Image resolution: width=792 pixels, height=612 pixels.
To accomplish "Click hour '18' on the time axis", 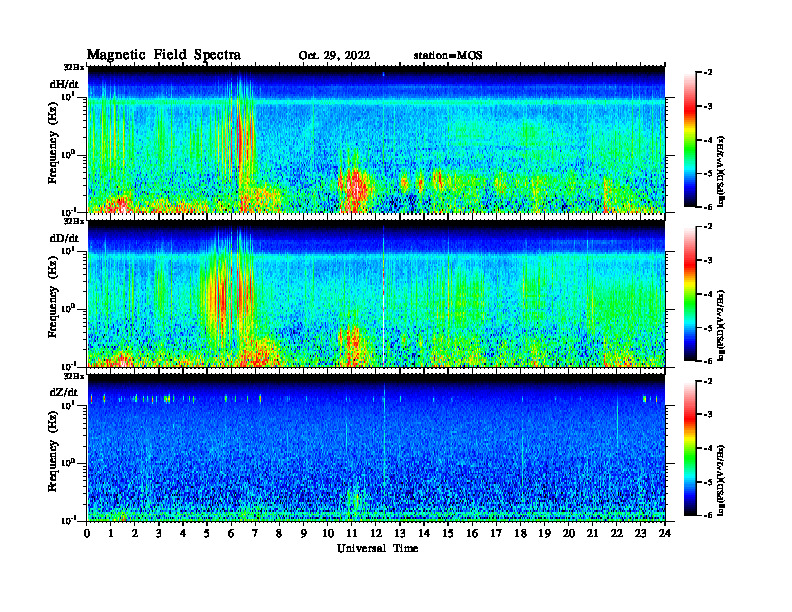I will tap(520, 533).
